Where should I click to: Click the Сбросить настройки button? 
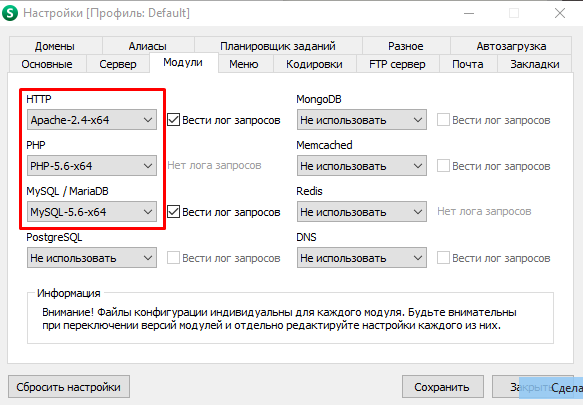(69, 387)
